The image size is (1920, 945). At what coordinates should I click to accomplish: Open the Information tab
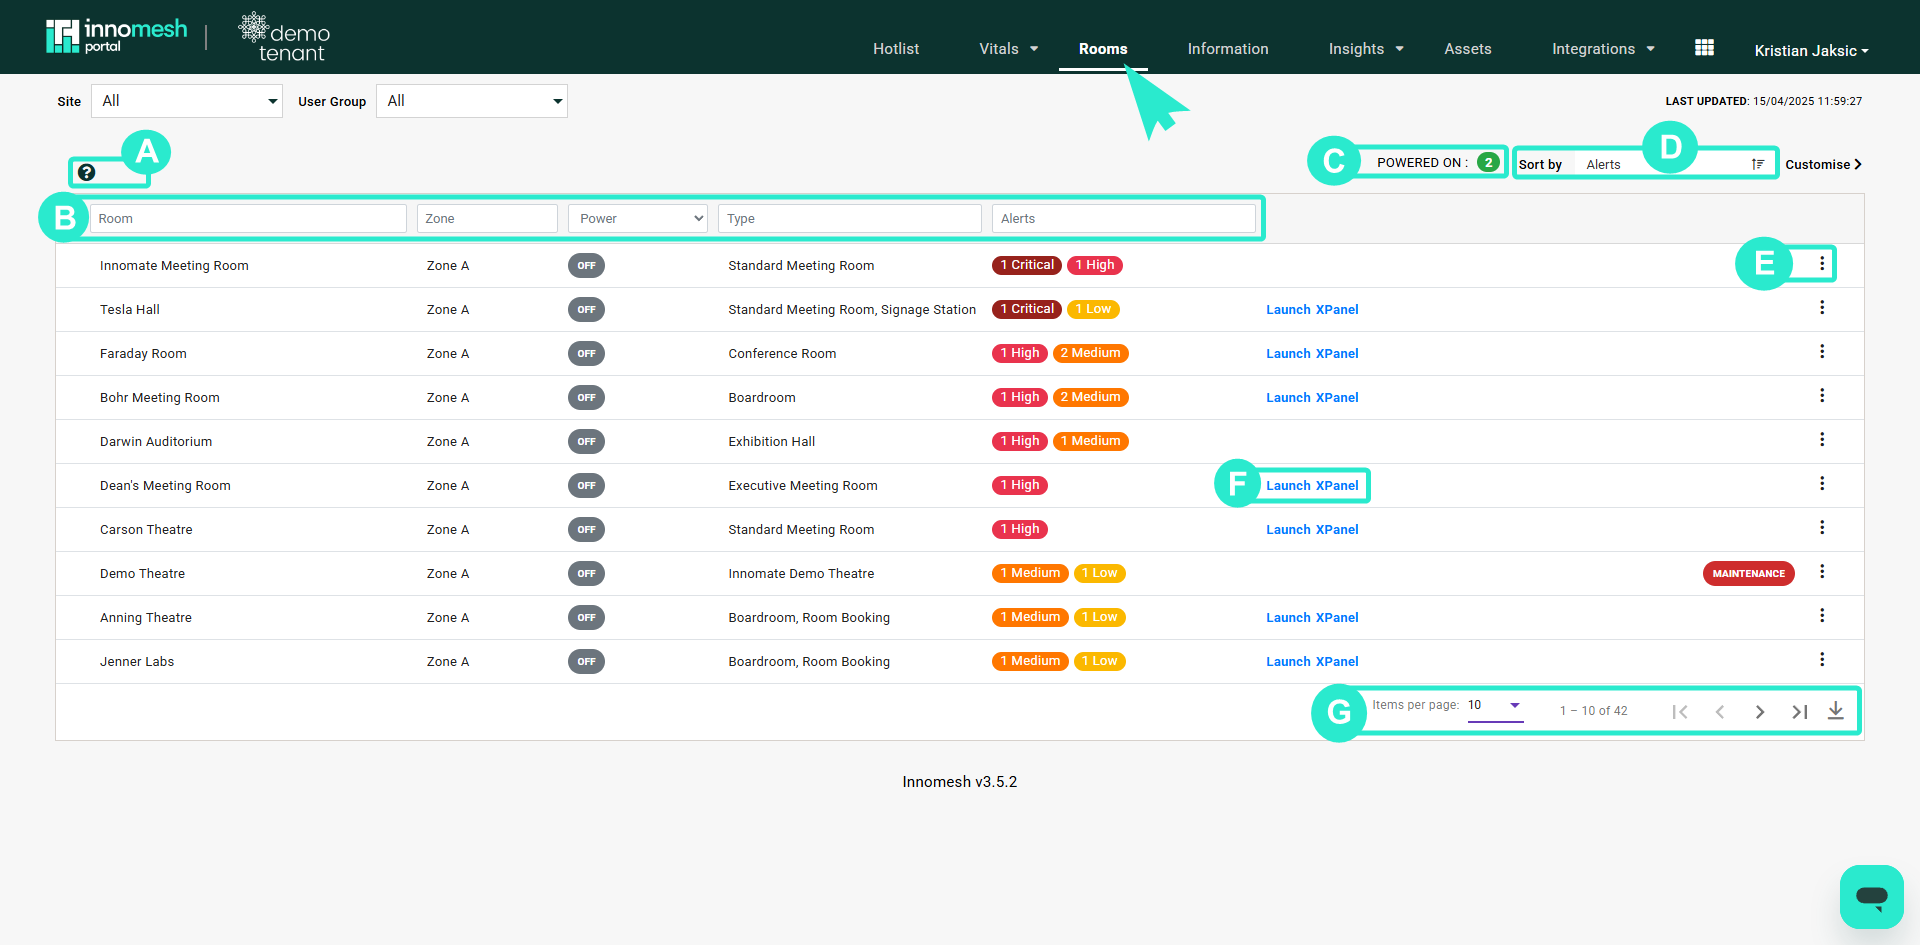click(1228, 49)
